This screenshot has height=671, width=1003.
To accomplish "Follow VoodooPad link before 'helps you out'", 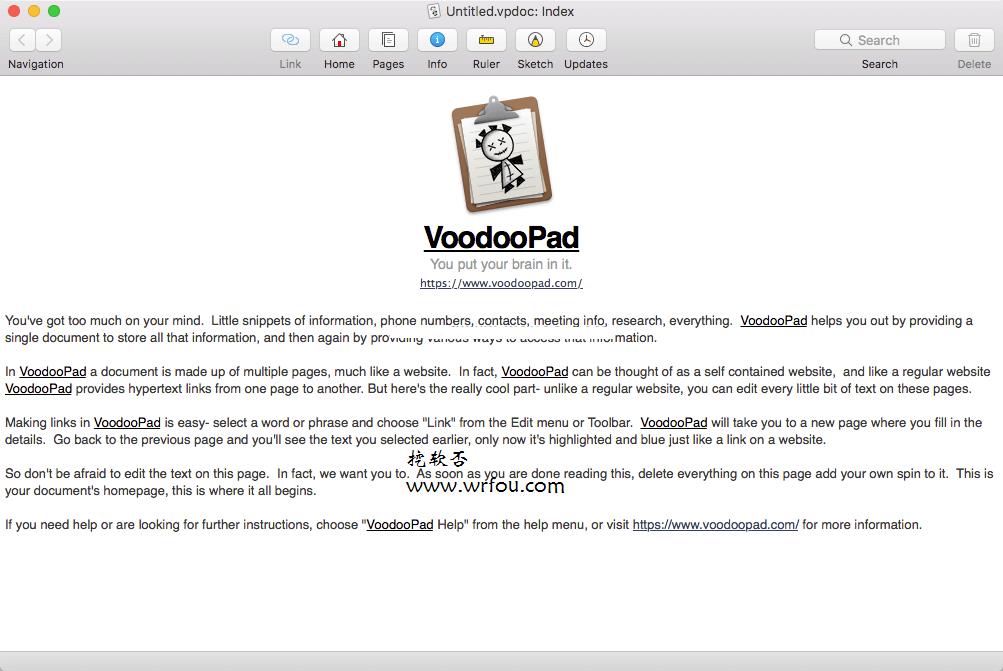I will pos(773,320).
